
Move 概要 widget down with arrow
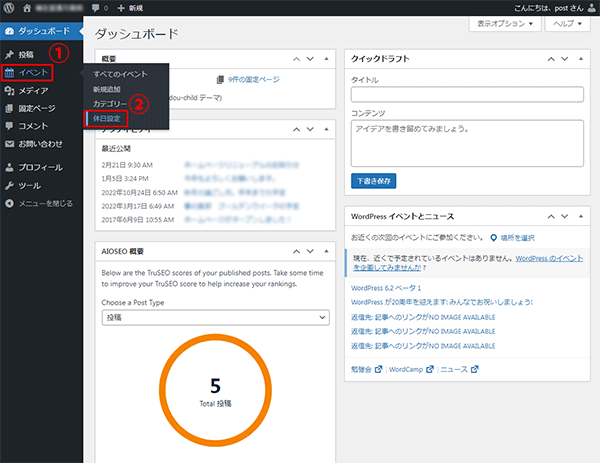310,59
